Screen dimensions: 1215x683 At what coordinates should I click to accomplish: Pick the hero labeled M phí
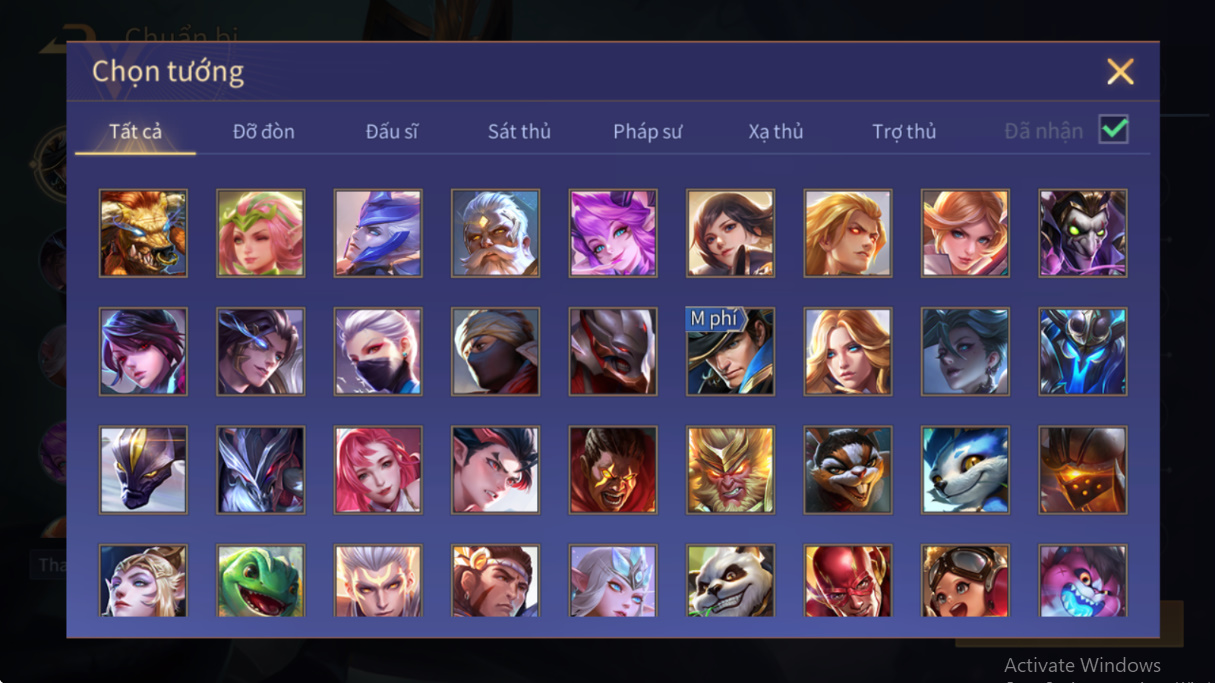(x=730, y=351)
